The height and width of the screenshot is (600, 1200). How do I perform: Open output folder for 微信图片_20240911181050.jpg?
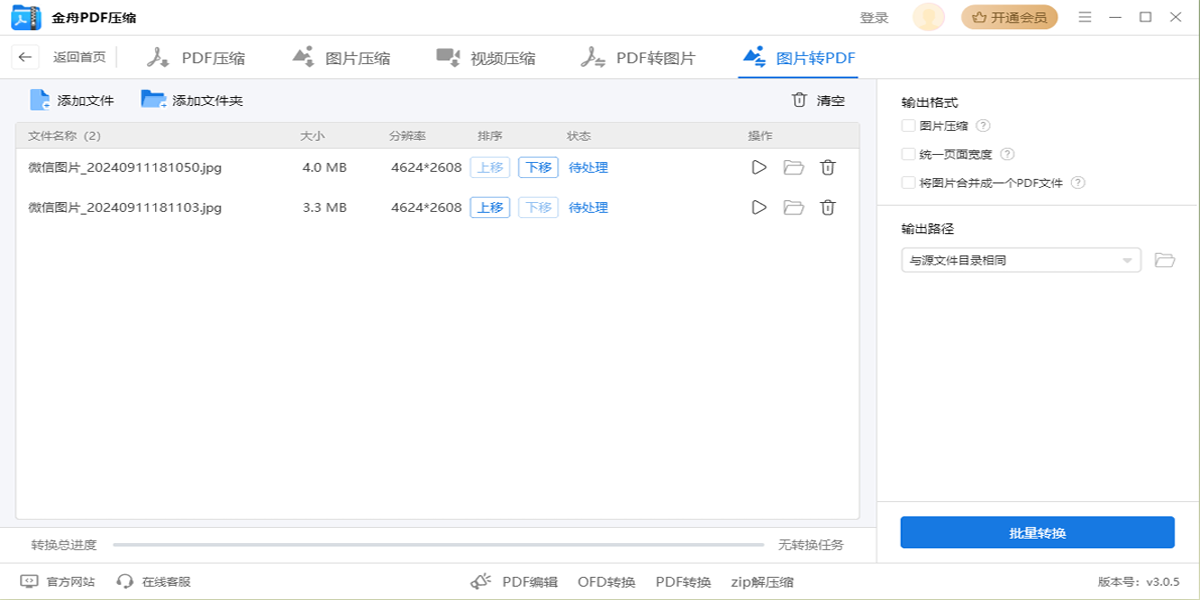(x=794, y=167)
